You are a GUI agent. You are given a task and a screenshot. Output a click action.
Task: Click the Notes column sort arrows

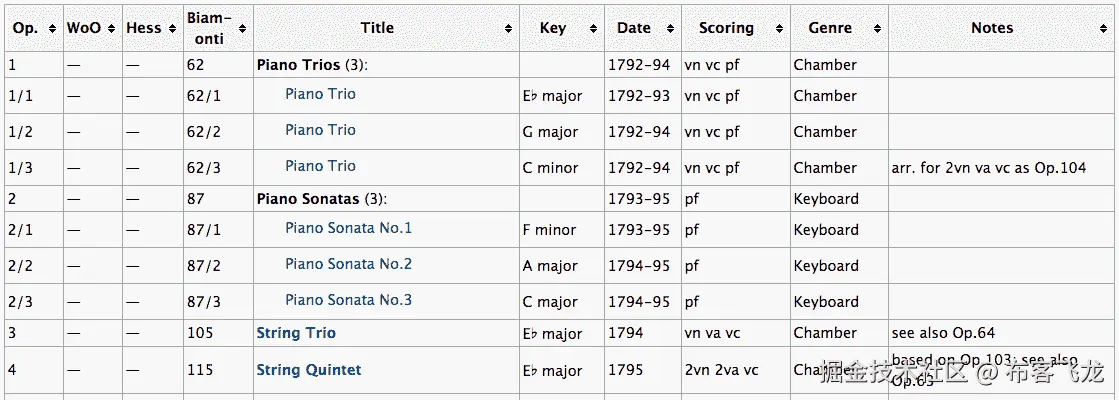coord(1107,28)
